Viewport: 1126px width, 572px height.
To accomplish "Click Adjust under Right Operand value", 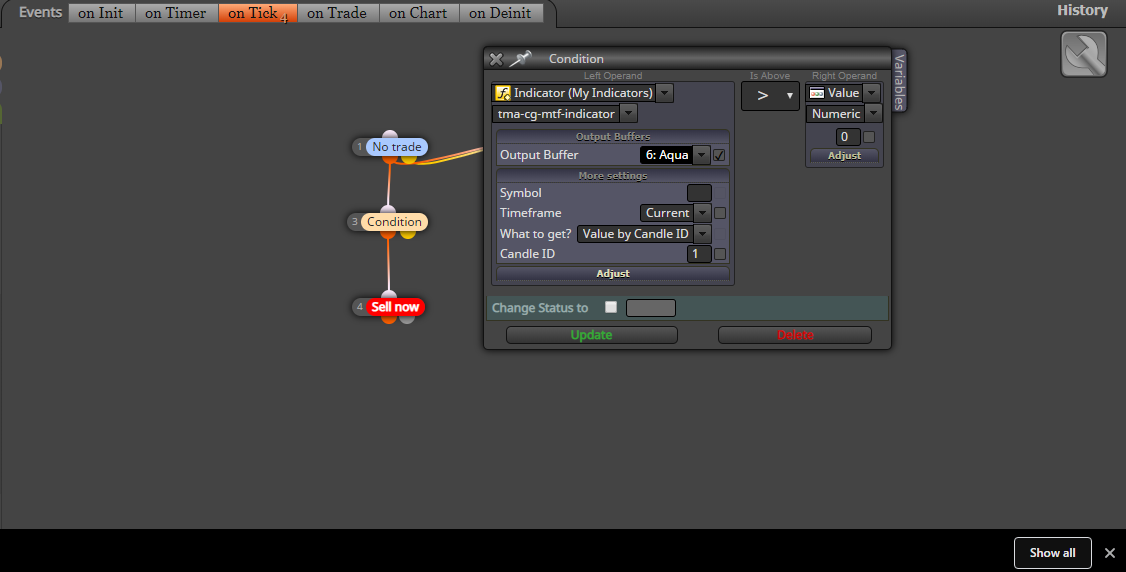I will coord(844,155).
